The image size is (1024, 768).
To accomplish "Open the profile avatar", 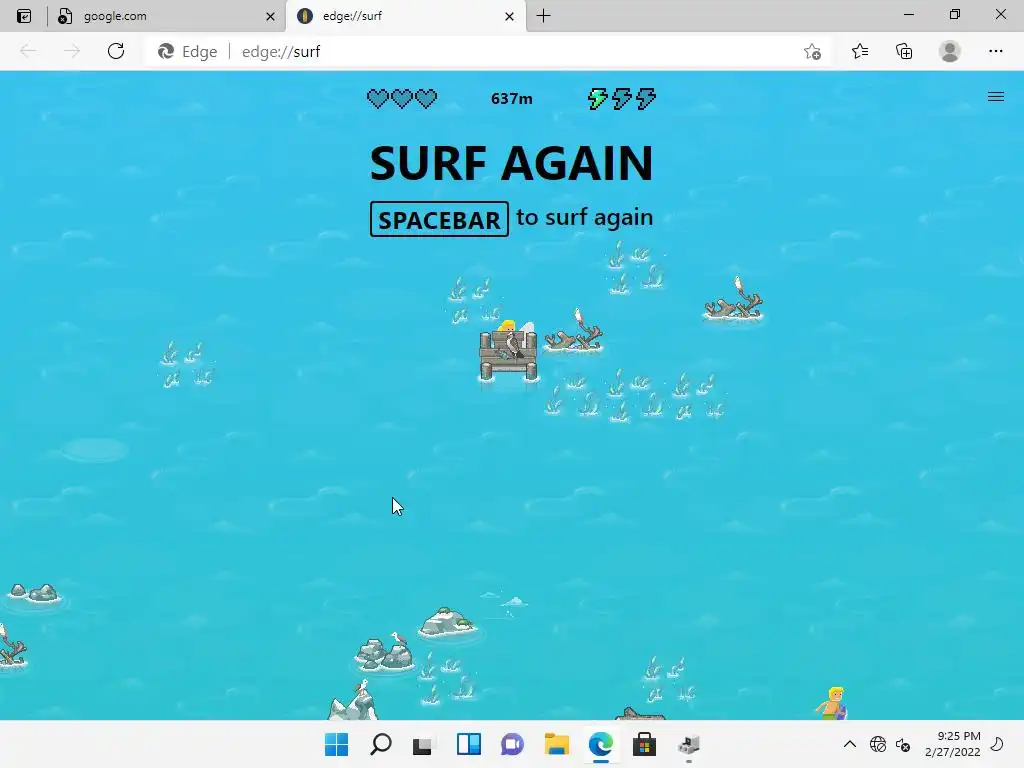I will (x=950, y=51).
